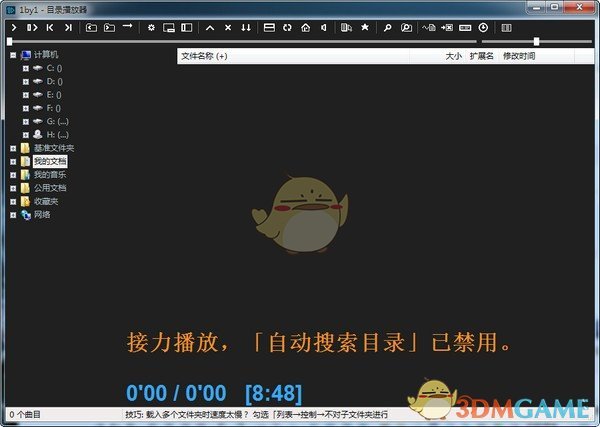Expand the 网络 tree node

[x=13, y=215]
